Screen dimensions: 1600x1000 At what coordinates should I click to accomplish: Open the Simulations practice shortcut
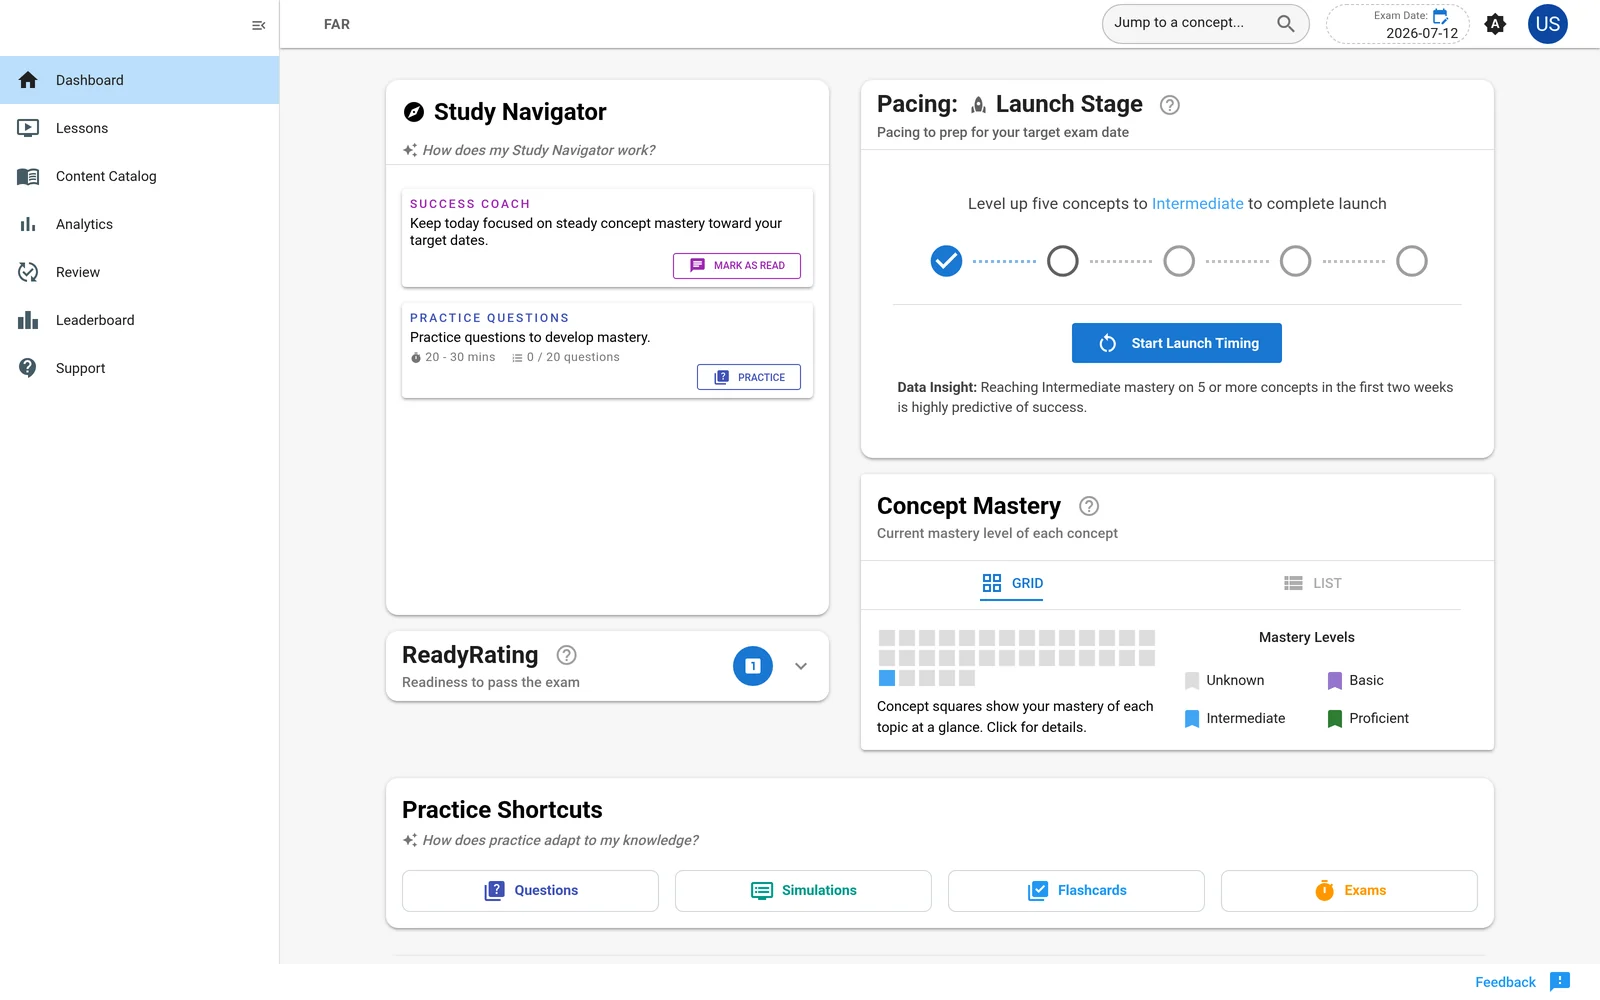803,891
